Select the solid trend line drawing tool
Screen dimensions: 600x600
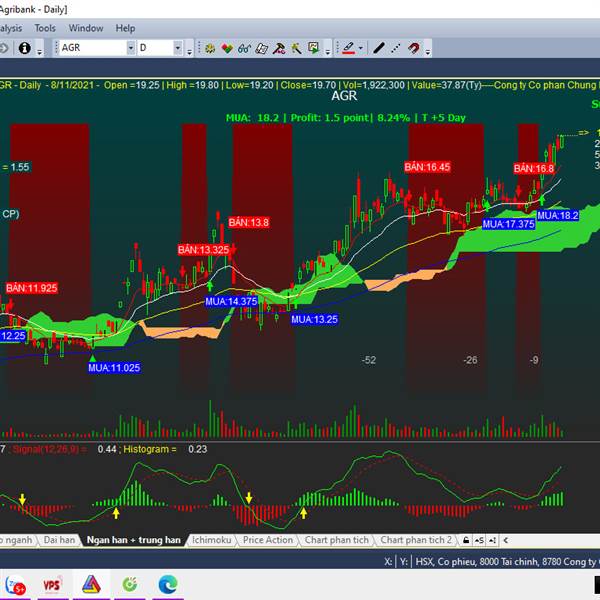[379, 48]
